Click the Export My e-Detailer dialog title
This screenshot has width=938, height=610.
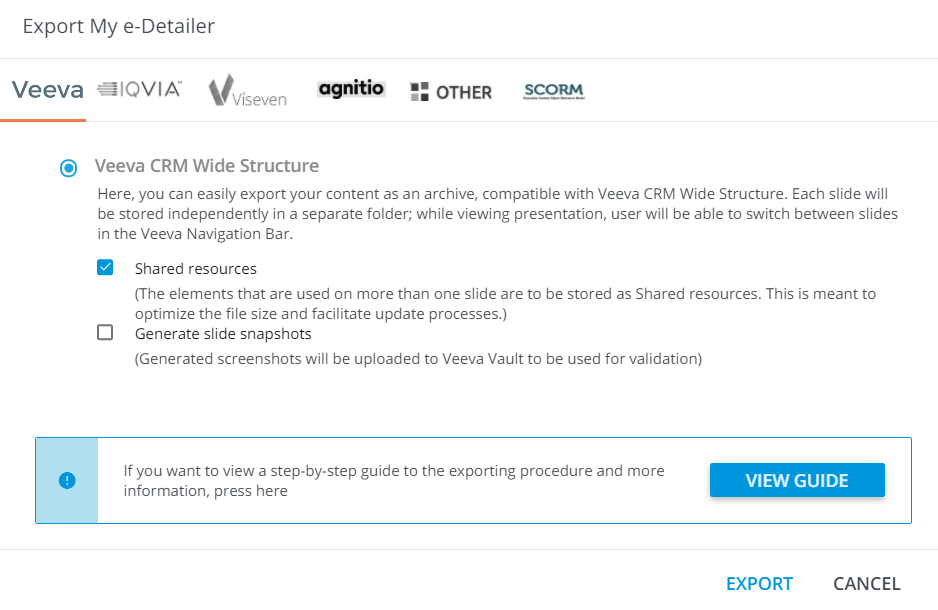coord(119,27)
